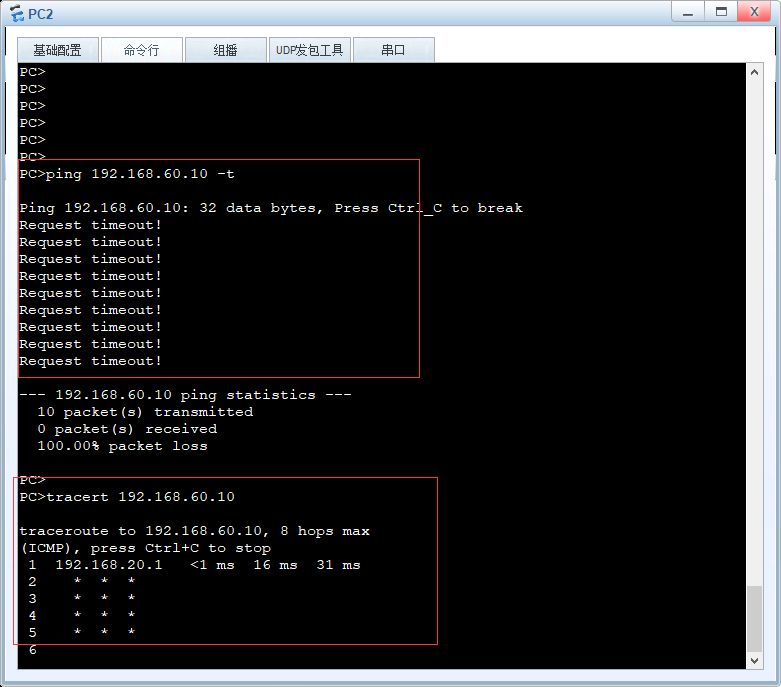Maximize the PC2 window
This screenshot has height=687, width=781.
pyautogui.click(x=721, y=12)
